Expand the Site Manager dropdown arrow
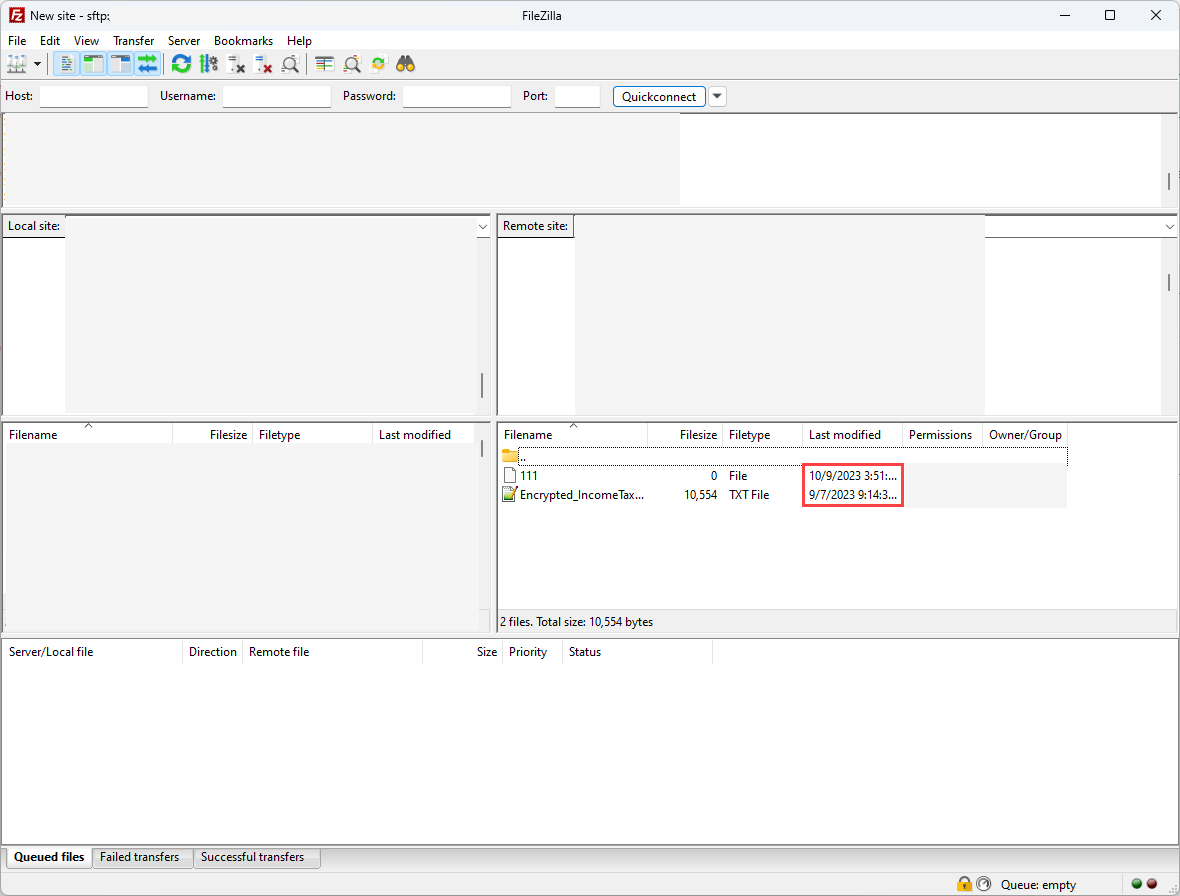The height and width of the screenshot is (896, 1180). 37,64
